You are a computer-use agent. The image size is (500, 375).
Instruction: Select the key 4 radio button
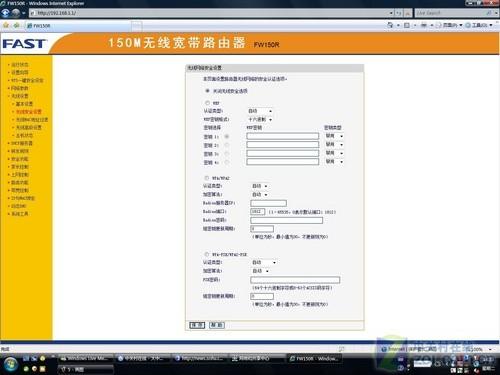(227, 162)
